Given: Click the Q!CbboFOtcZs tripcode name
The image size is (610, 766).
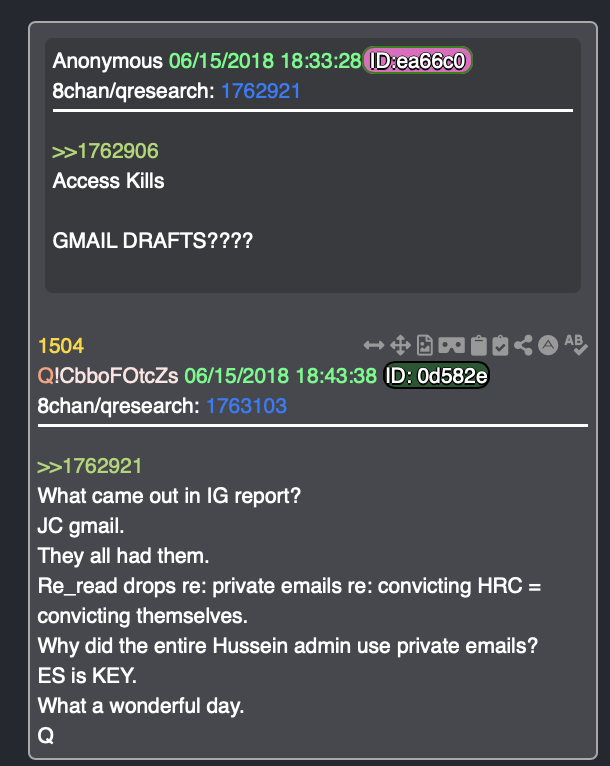Looking at the screenshot, I should pos(108,376).
